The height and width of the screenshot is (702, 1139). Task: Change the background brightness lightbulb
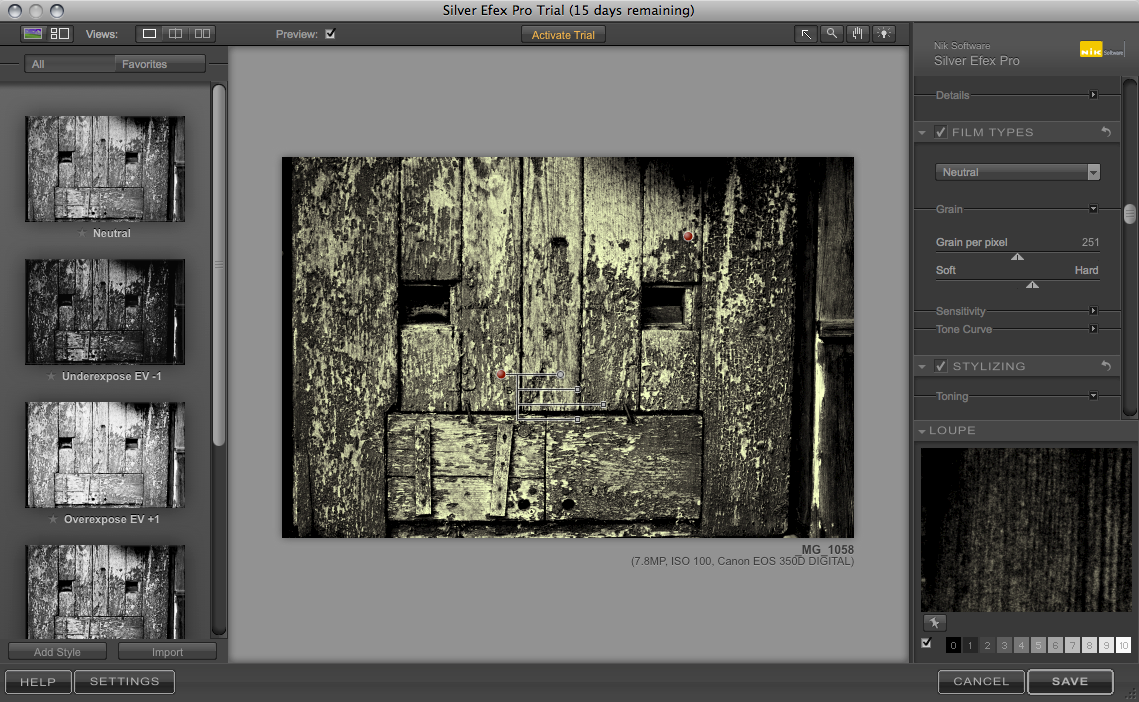[x=884, y=34]
